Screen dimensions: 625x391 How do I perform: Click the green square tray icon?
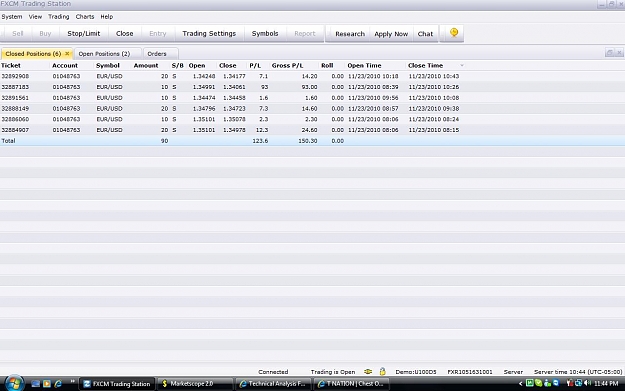(529, 383)
